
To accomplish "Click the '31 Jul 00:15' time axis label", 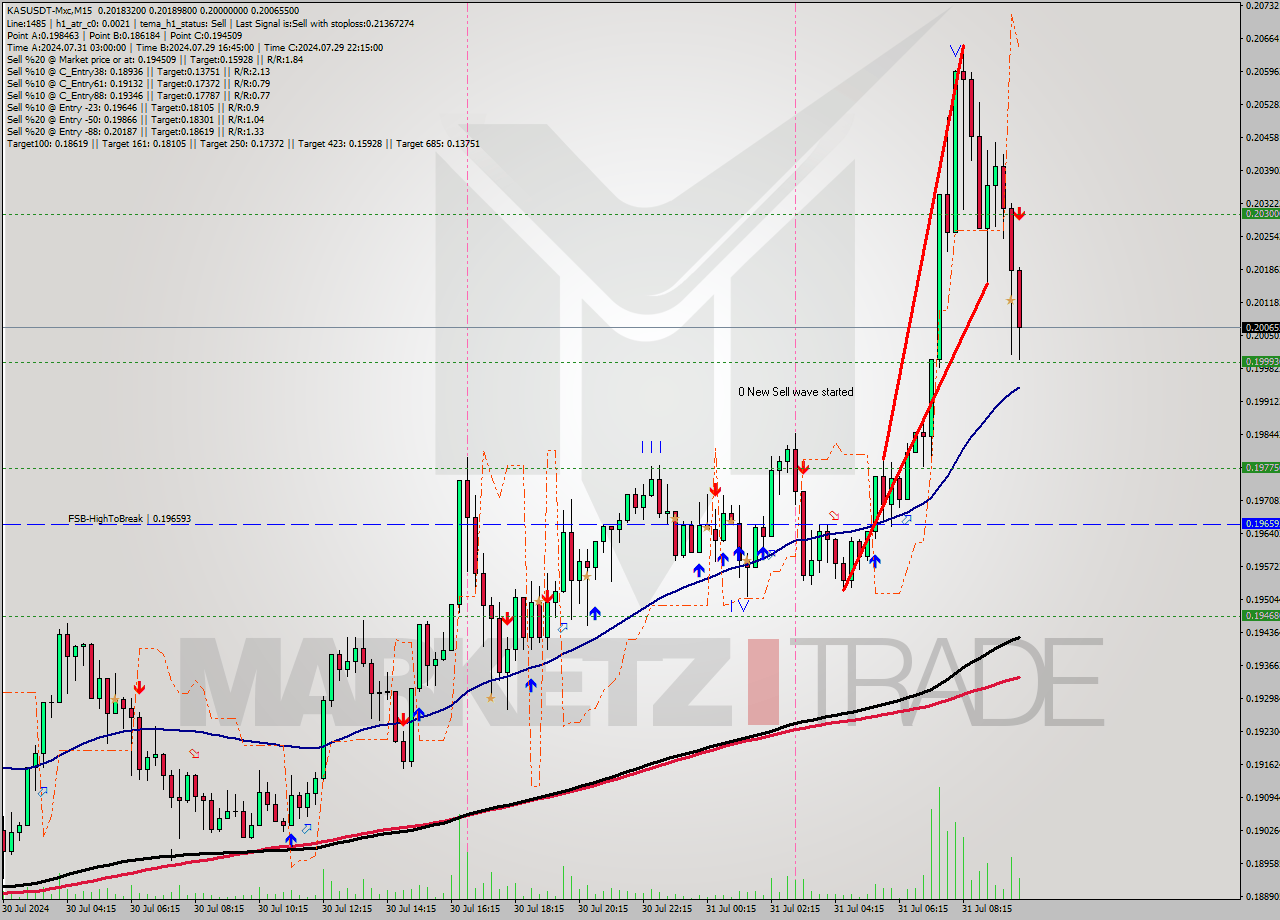I will (x=731, y=910).
